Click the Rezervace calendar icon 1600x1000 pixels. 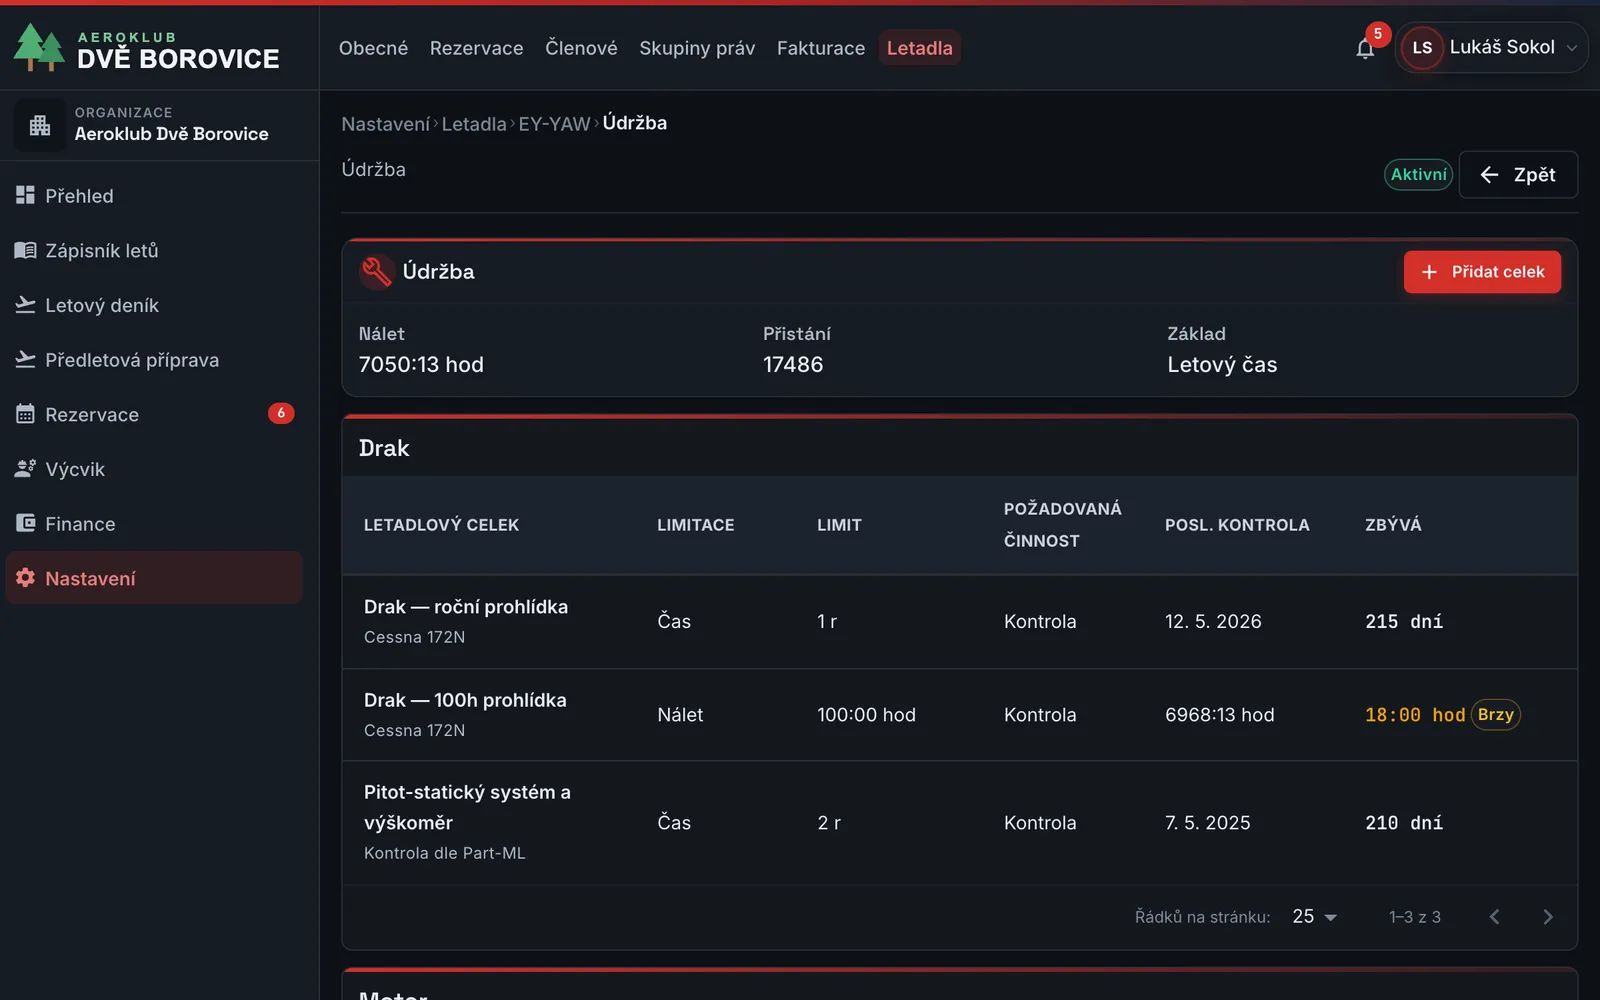coord(25,414)
